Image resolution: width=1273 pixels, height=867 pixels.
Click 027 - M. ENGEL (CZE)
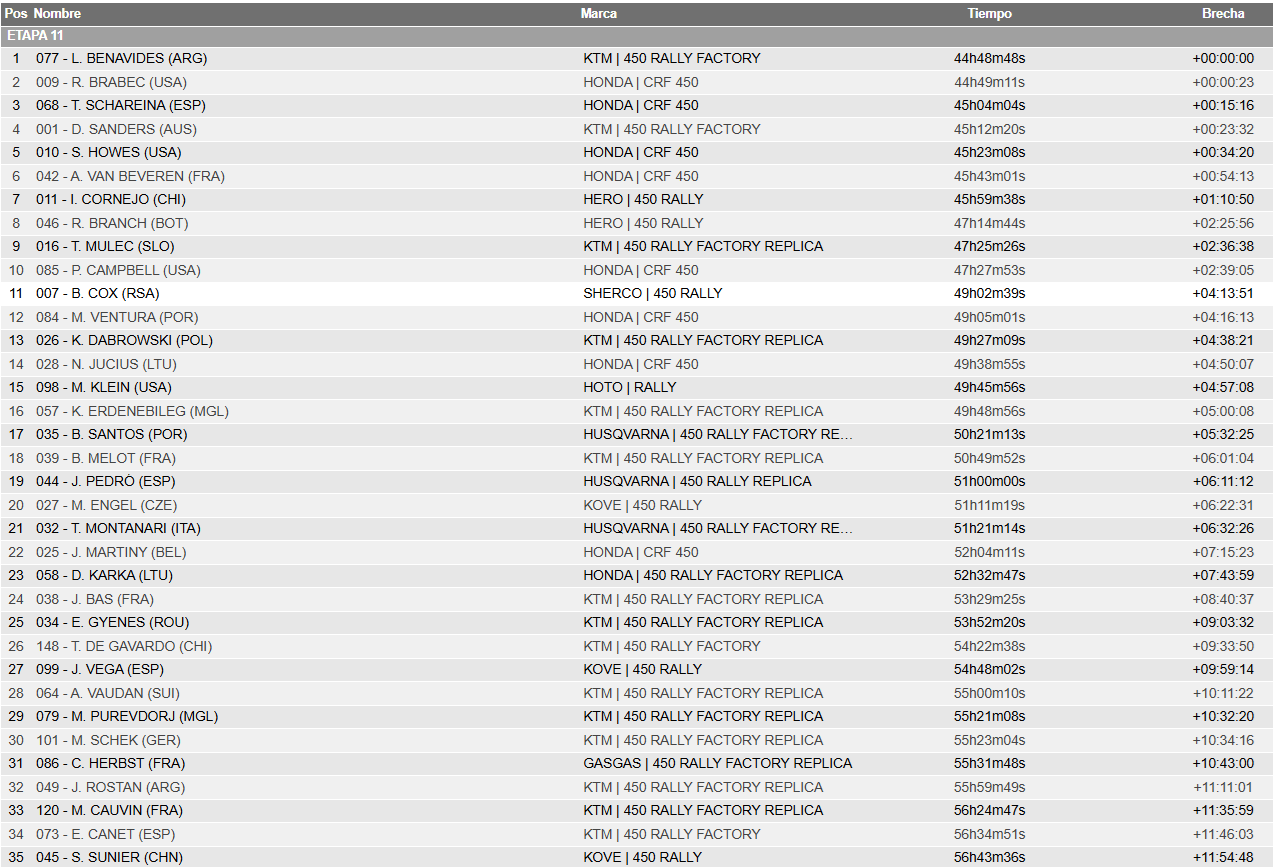coord(106,505)
